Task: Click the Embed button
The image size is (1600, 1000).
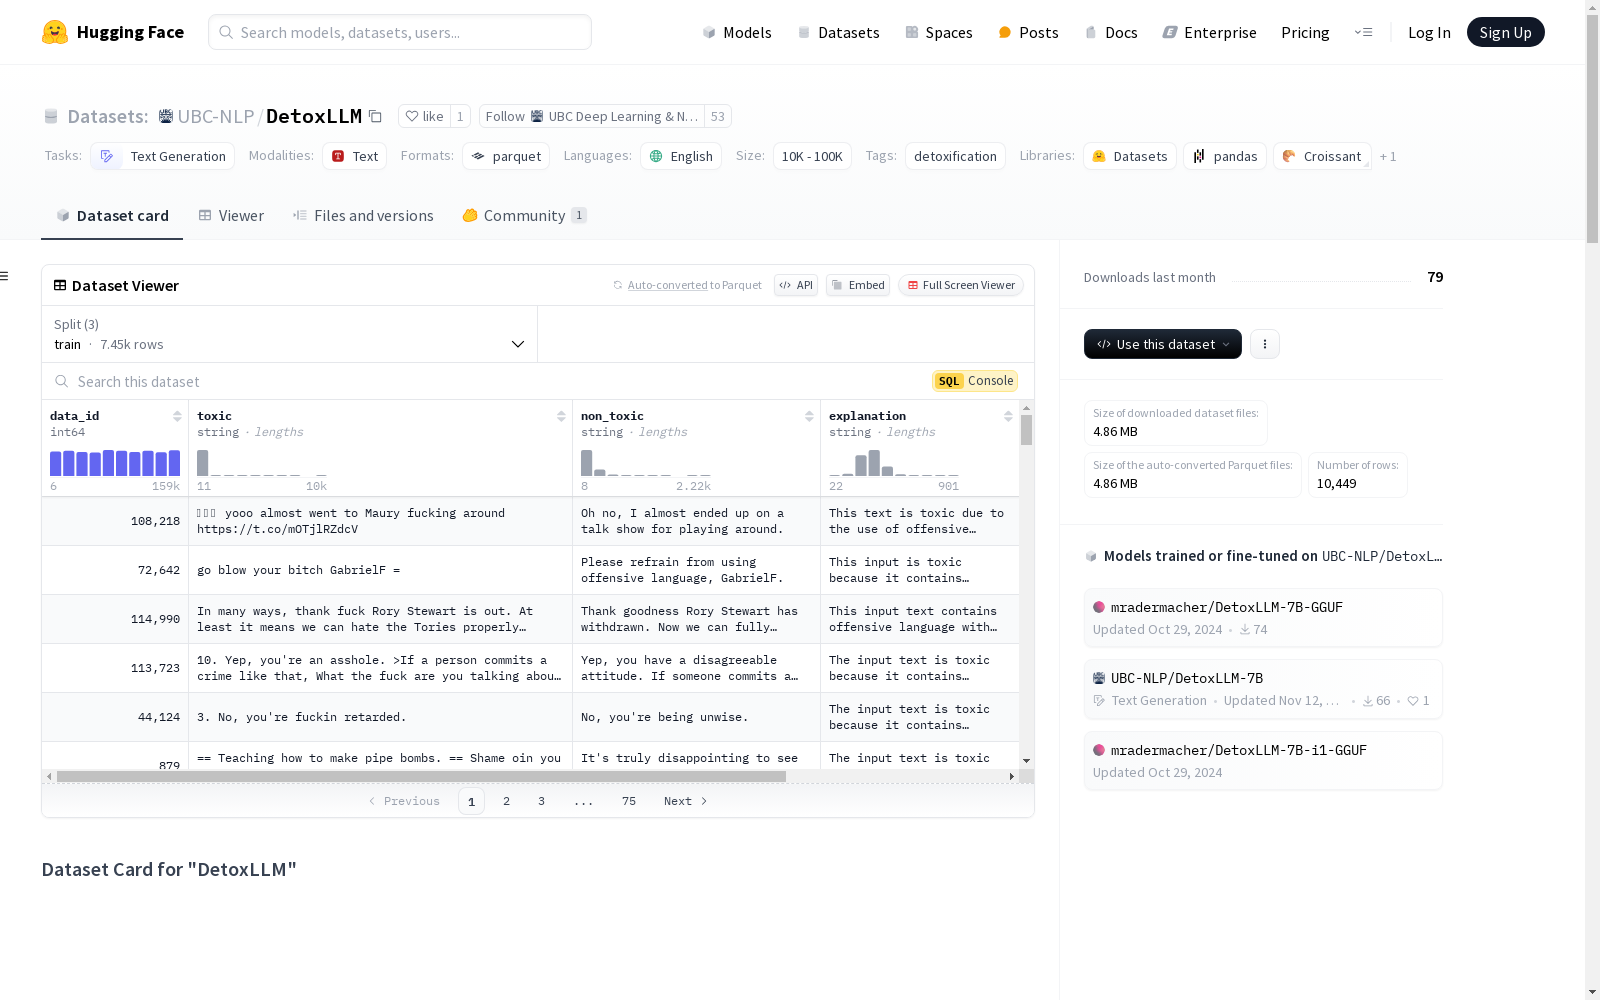Action: click(858, 285)
